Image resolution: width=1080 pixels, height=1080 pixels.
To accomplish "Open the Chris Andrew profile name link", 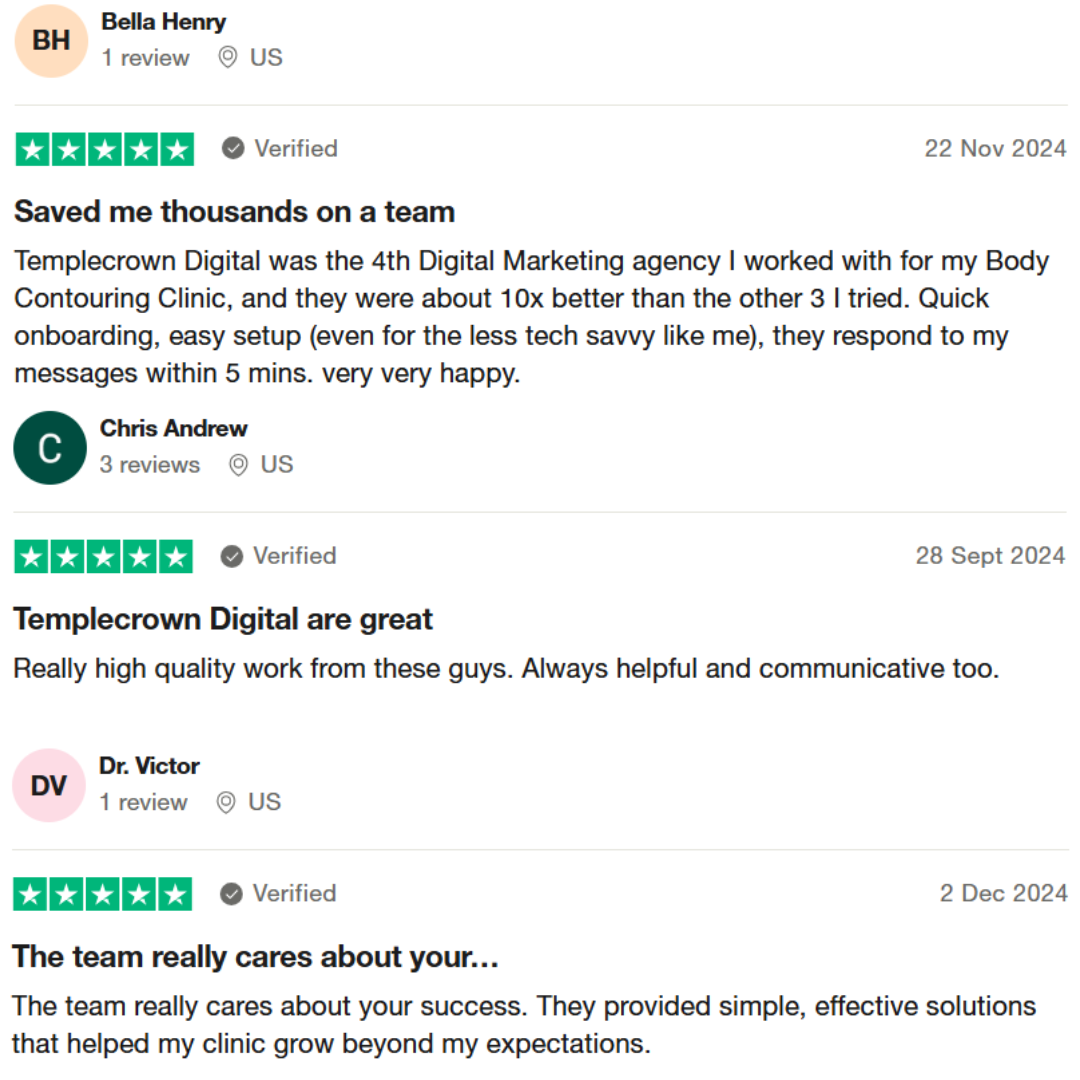I will [x=173, y=428].
